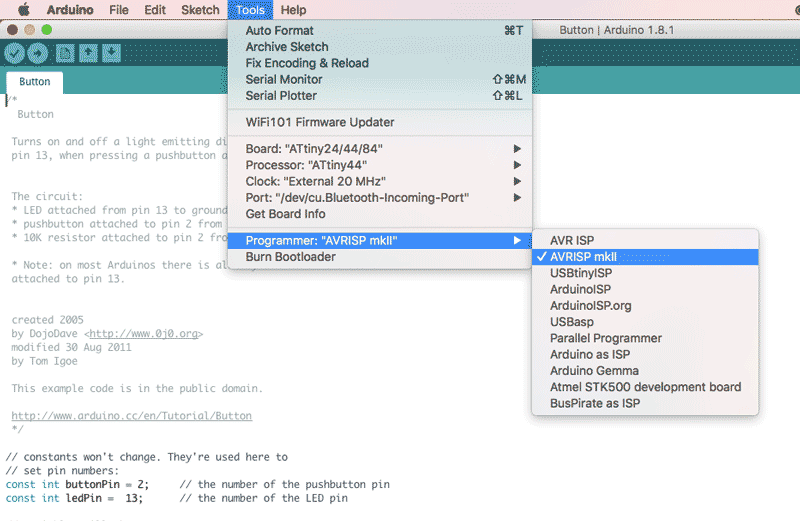Select ArduinoISP programmer

645,289
